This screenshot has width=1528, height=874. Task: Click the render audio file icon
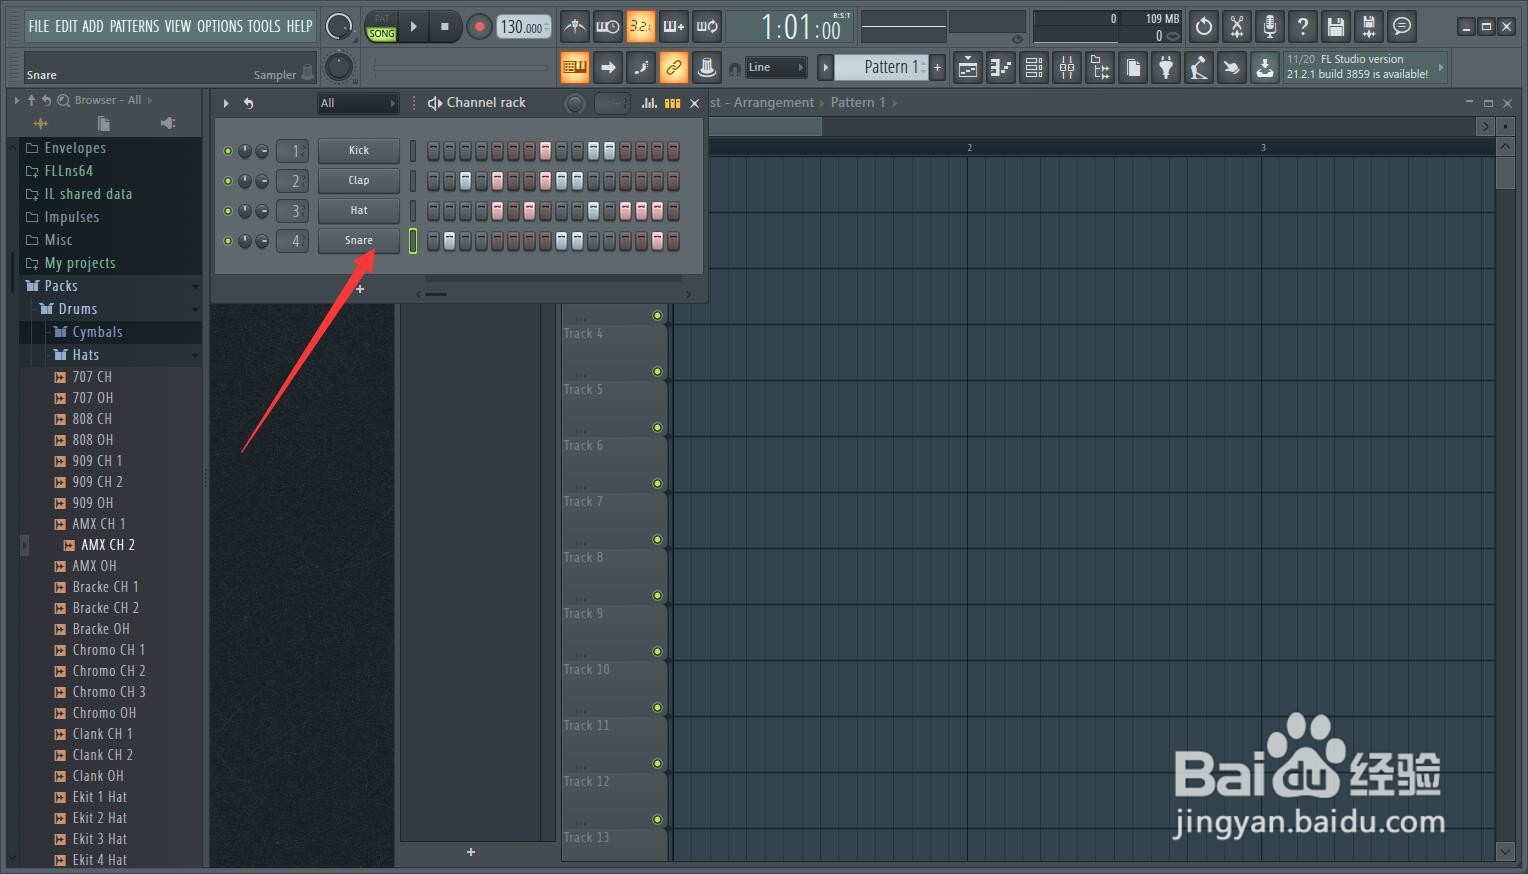1369,26
